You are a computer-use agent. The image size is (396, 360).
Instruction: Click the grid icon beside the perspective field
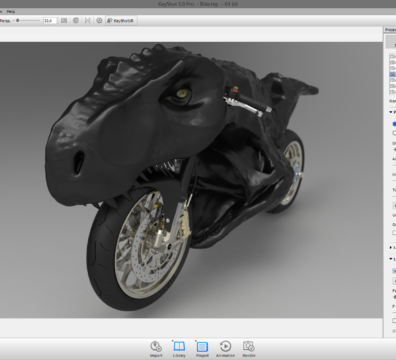(64, 21)
